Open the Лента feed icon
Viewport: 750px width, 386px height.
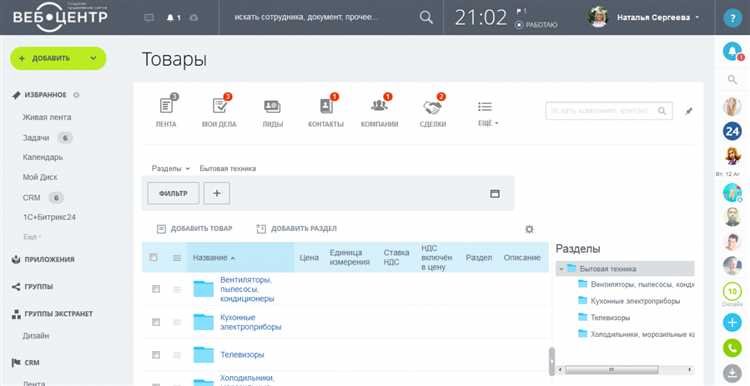click(166, 106)
